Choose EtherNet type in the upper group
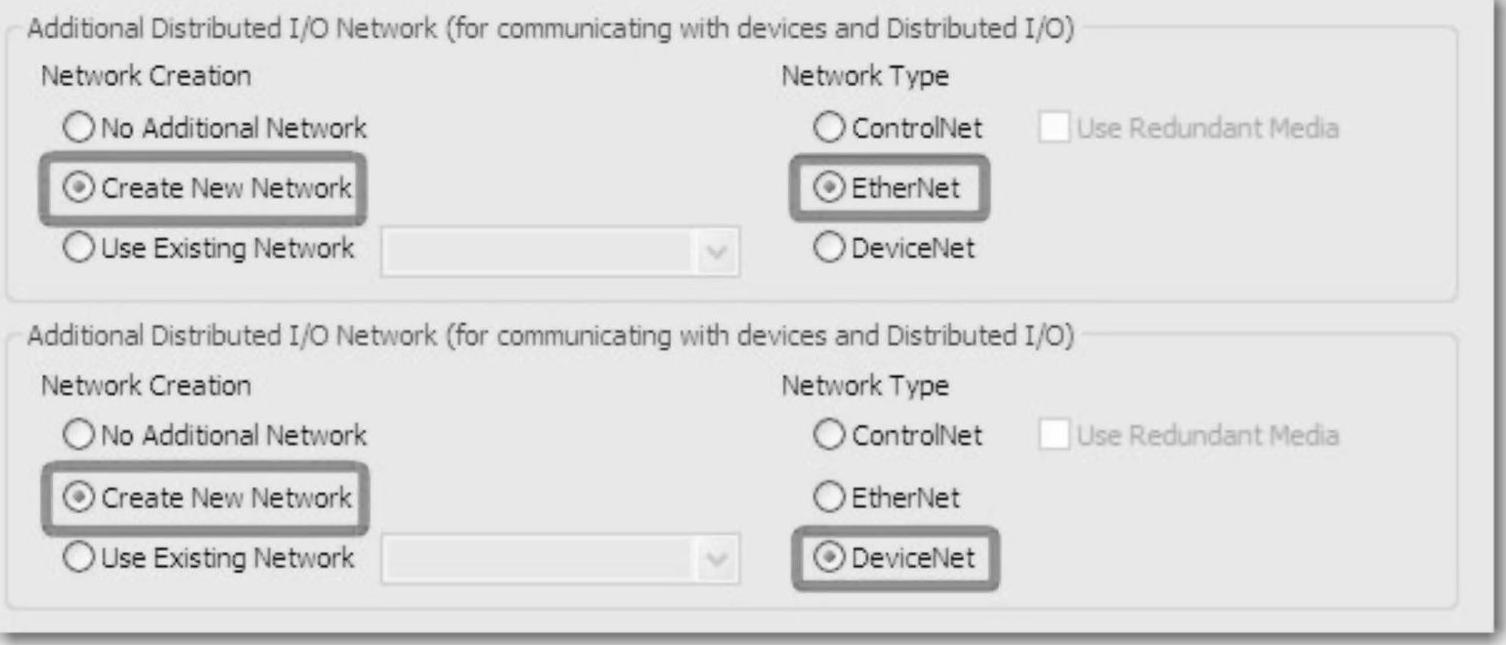 (x=829, y=188)
